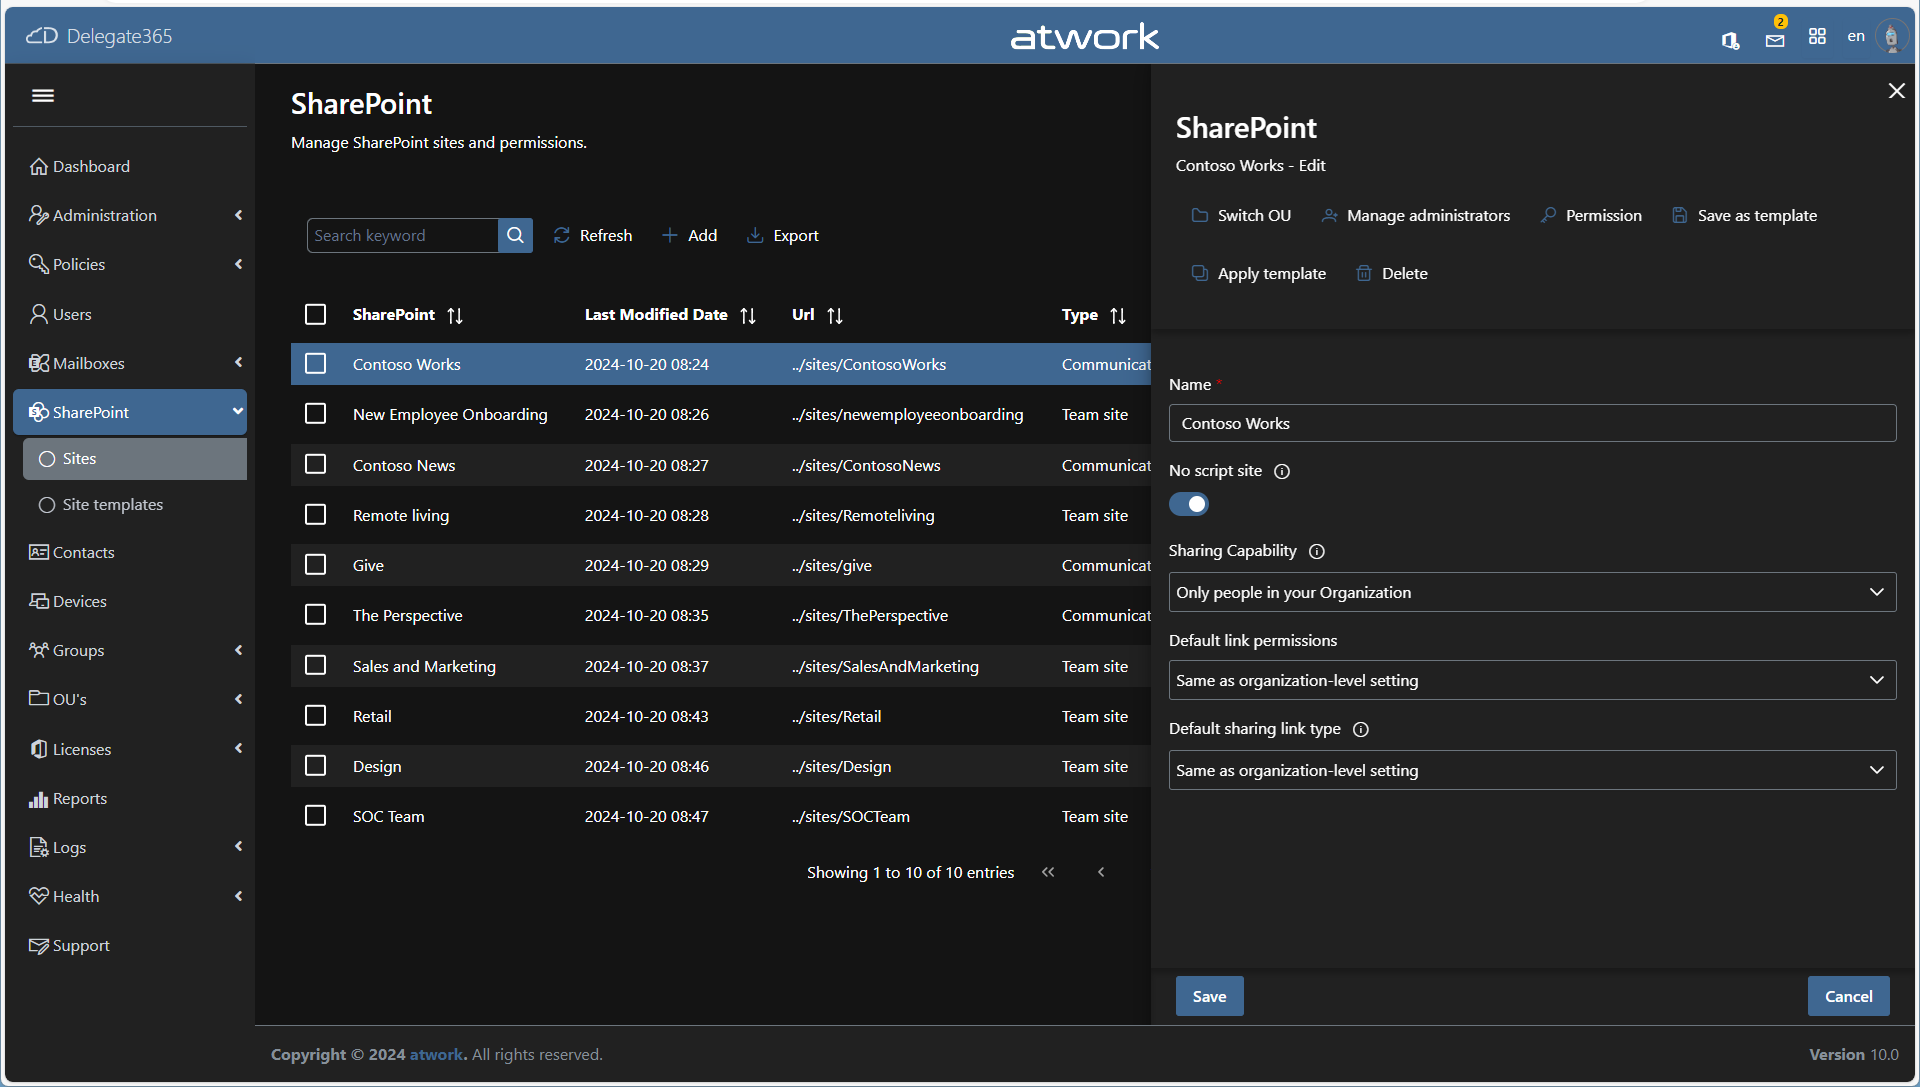Open the atwork footer link
This screenshot has width=1920, height=1087.
pos(438,1054)
